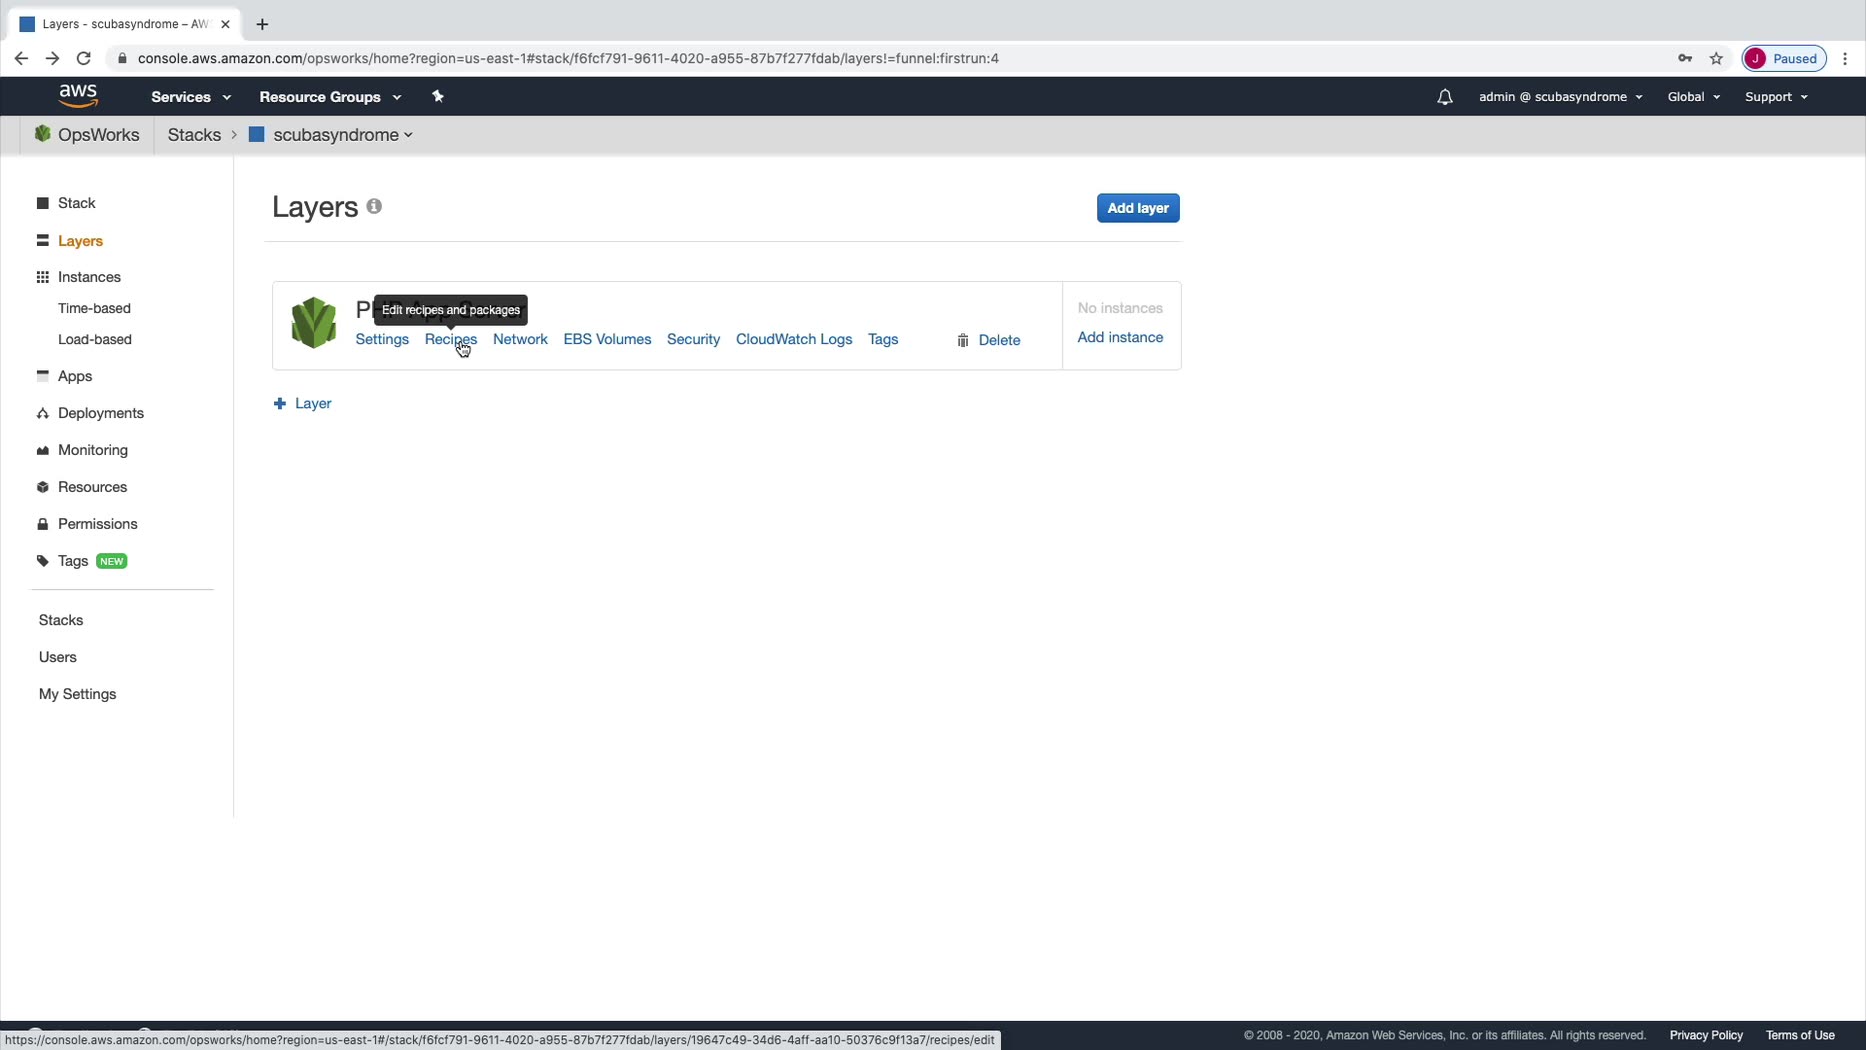Screen dimensions: 1866x1050
Task: Click the browser forward arrow
Action: [x=52, y=58]
